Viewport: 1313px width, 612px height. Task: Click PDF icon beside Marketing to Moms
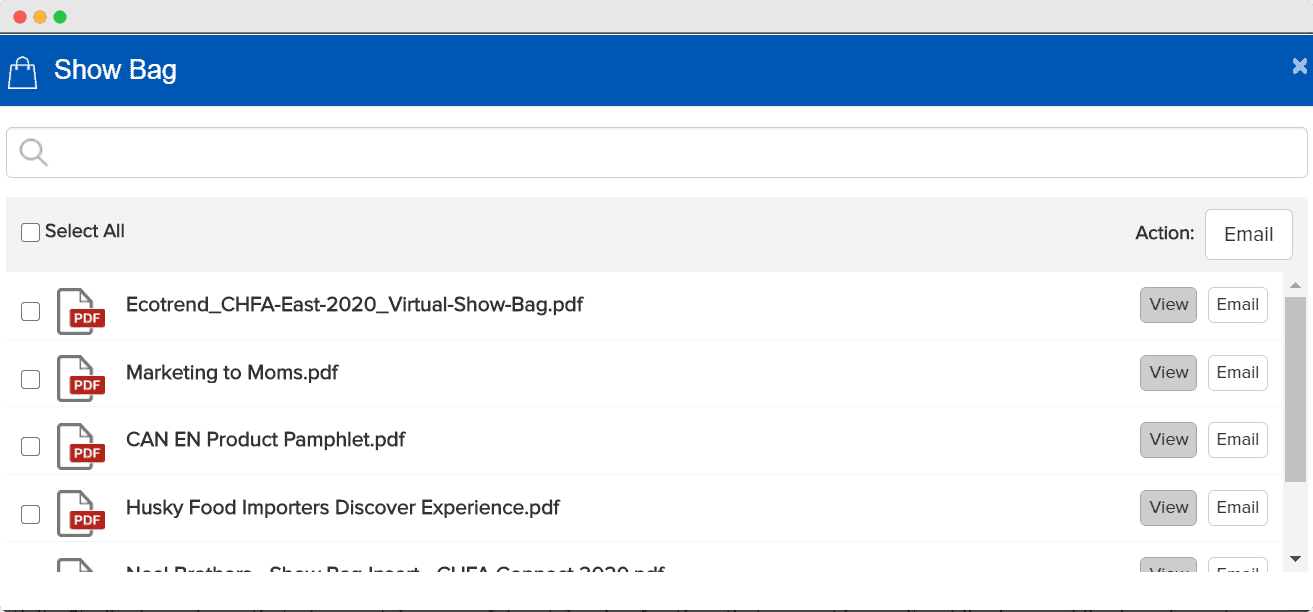click(x=80, y=378)
